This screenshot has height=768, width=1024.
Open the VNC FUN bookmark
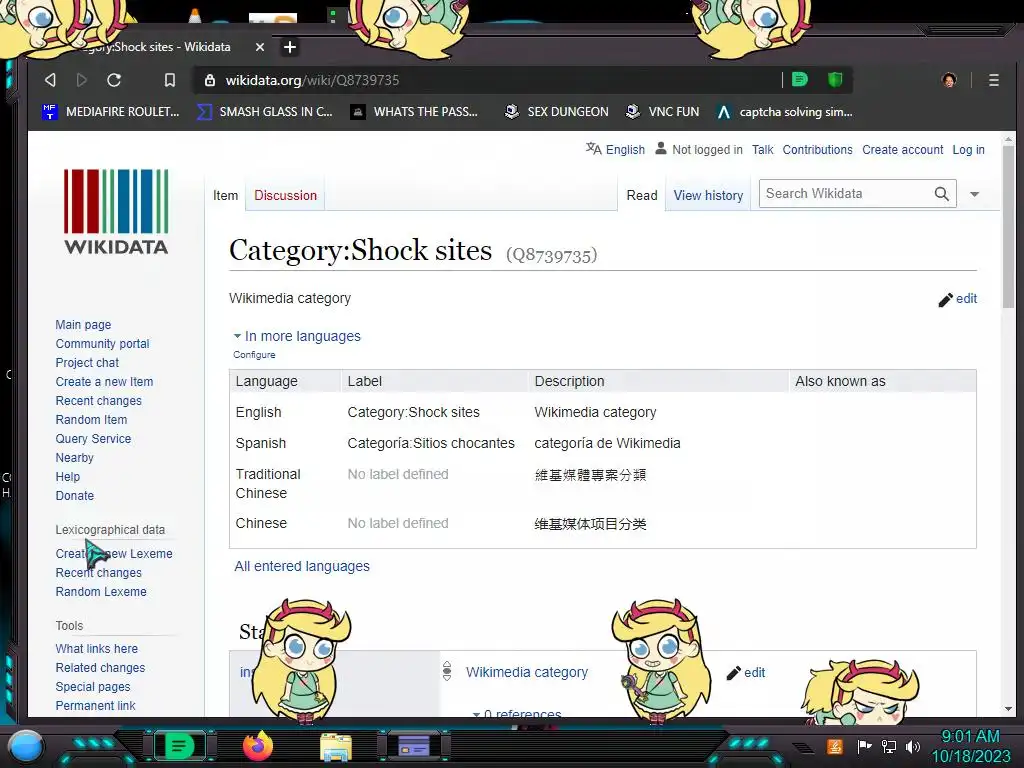coord(662,112)
